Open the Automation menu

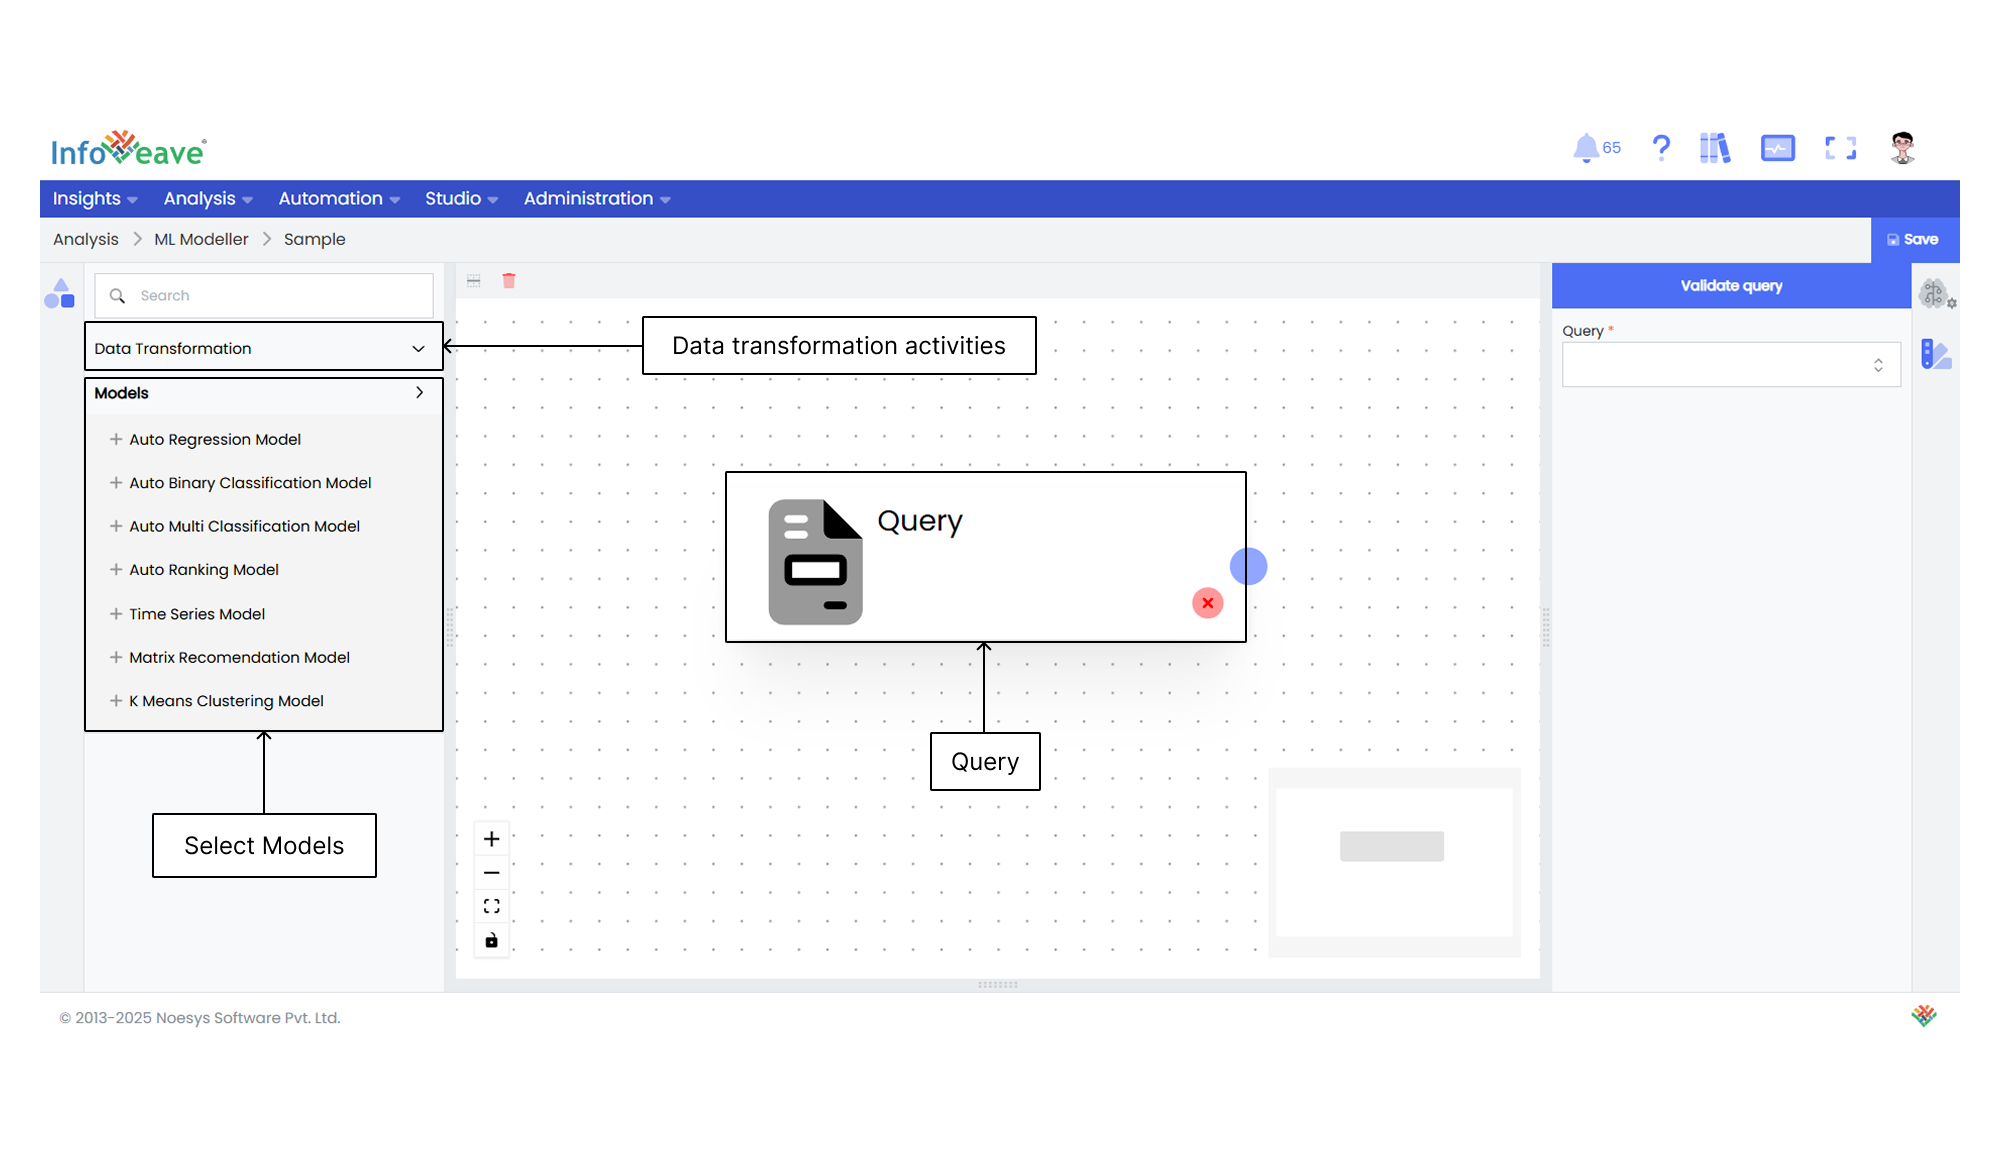point(339,199)
